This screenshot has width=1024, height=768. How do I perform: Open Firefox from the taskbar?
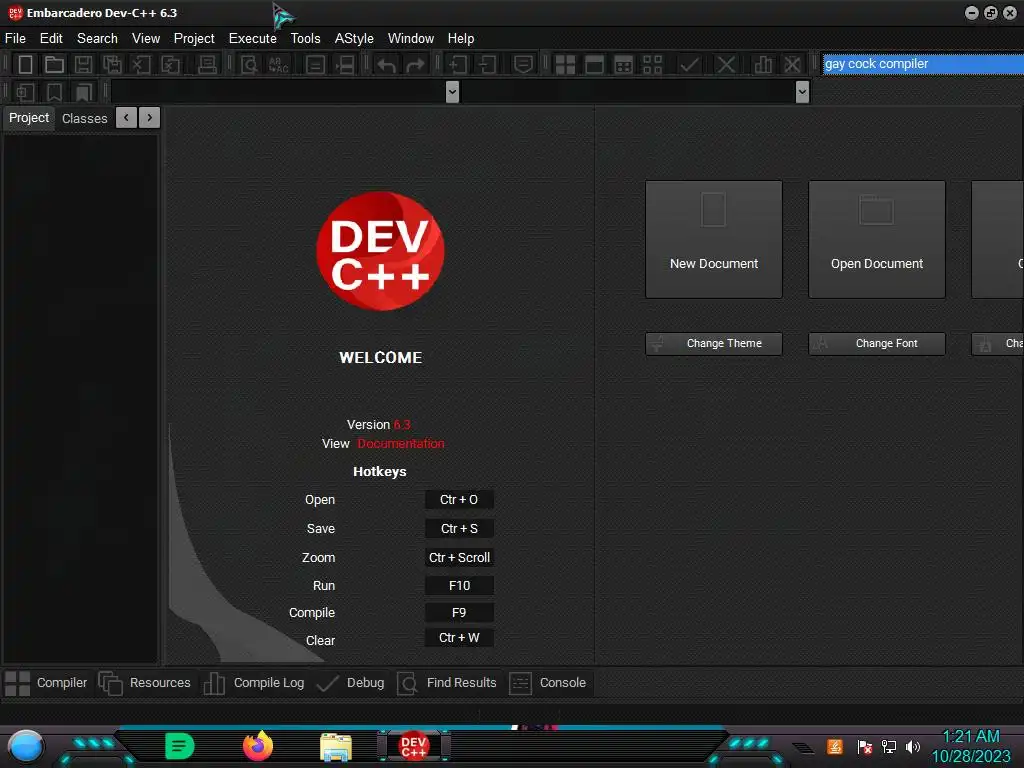258,746
